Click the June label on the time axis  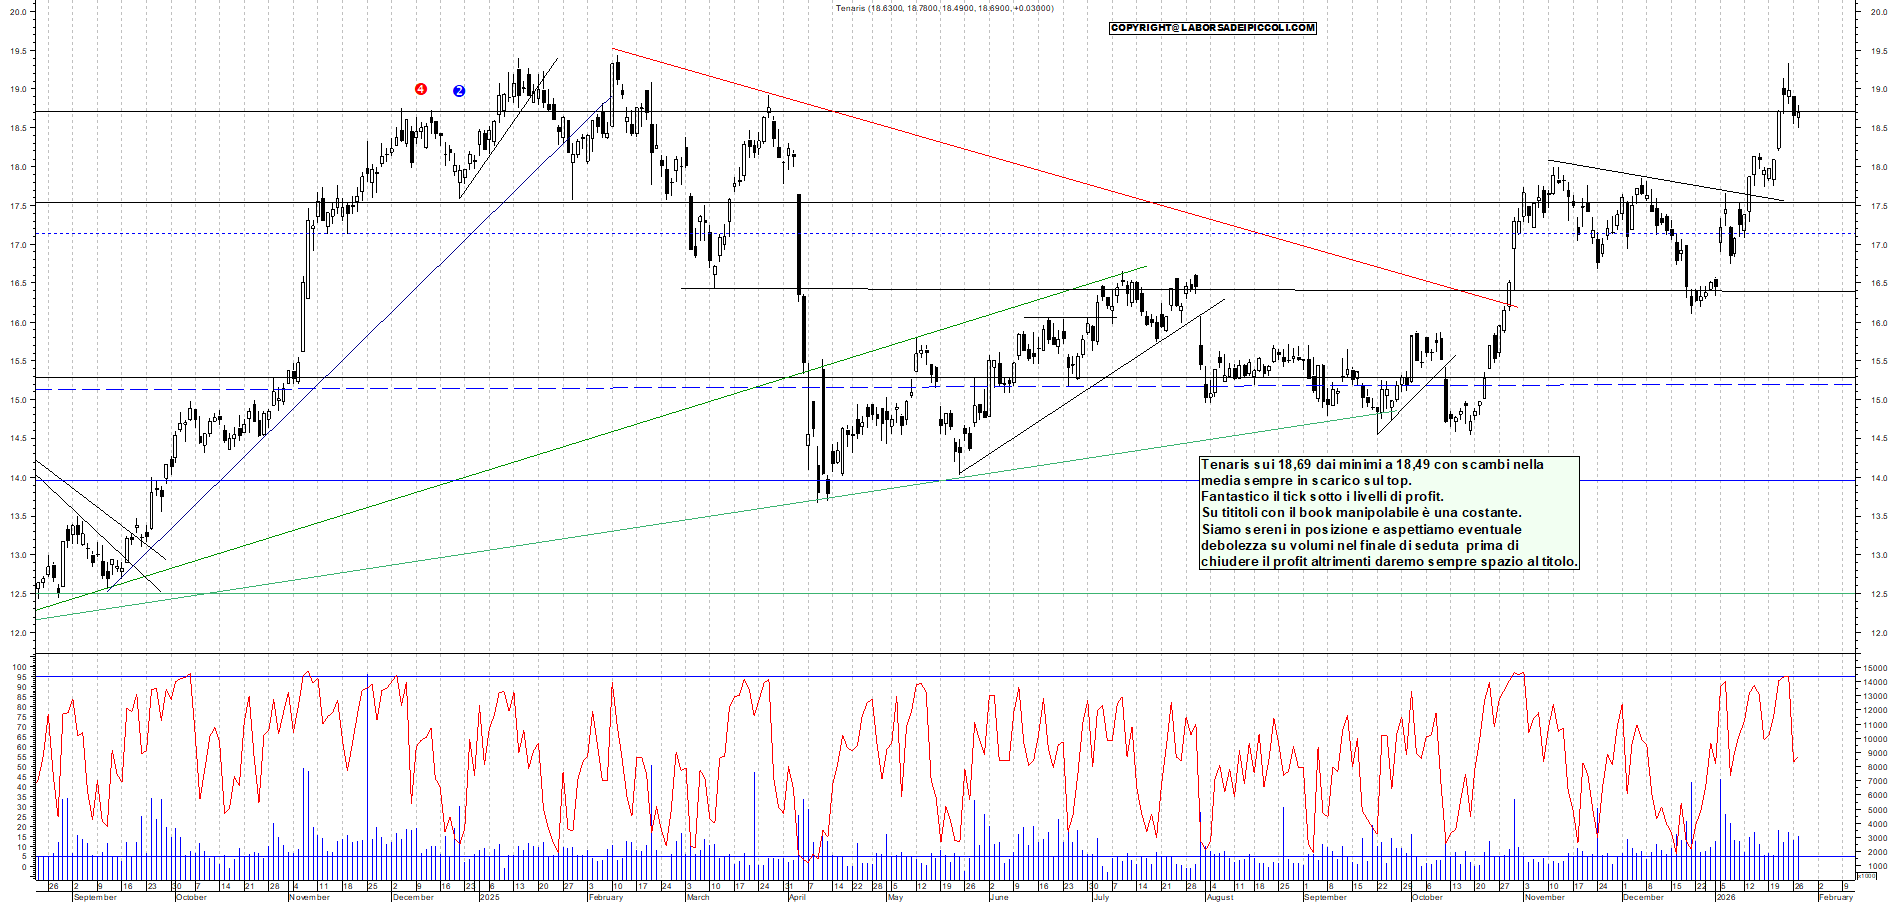[x=999, y=897]
